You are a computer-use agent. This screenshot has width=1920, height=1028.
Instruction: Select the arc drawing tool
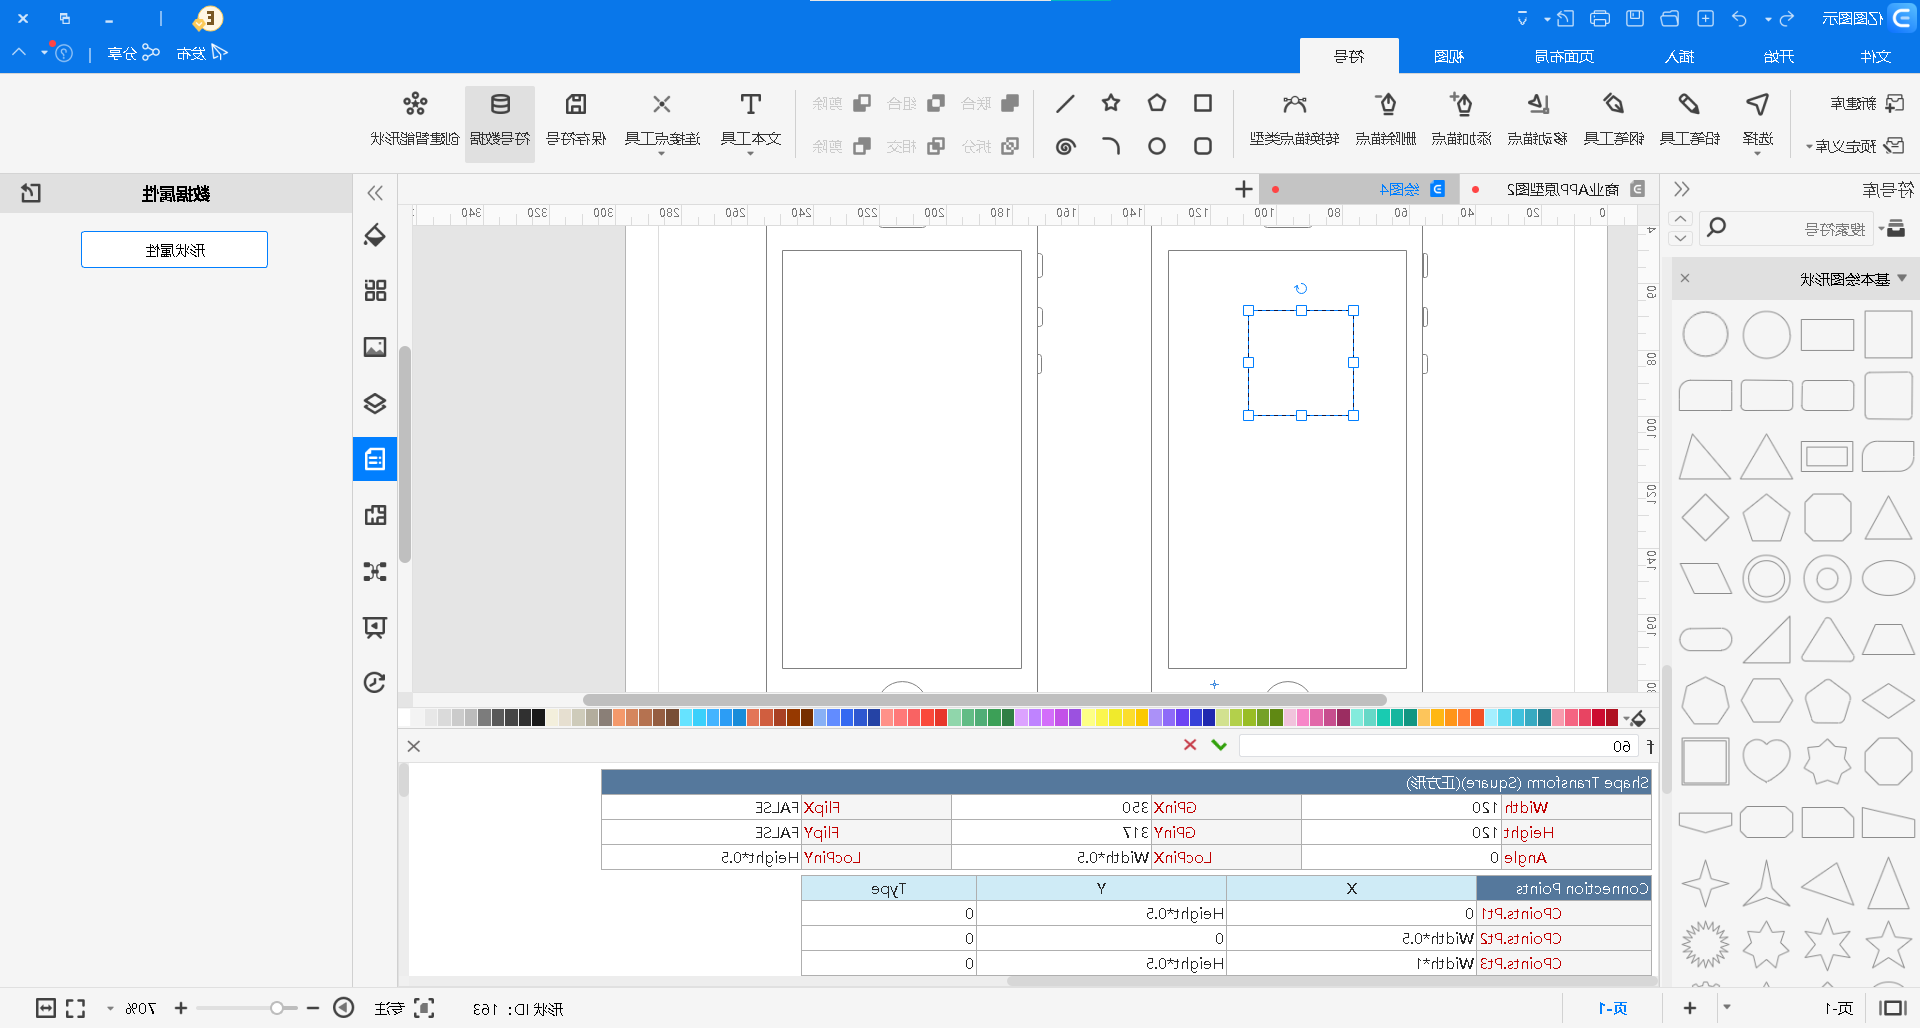tap(1111, 146)
